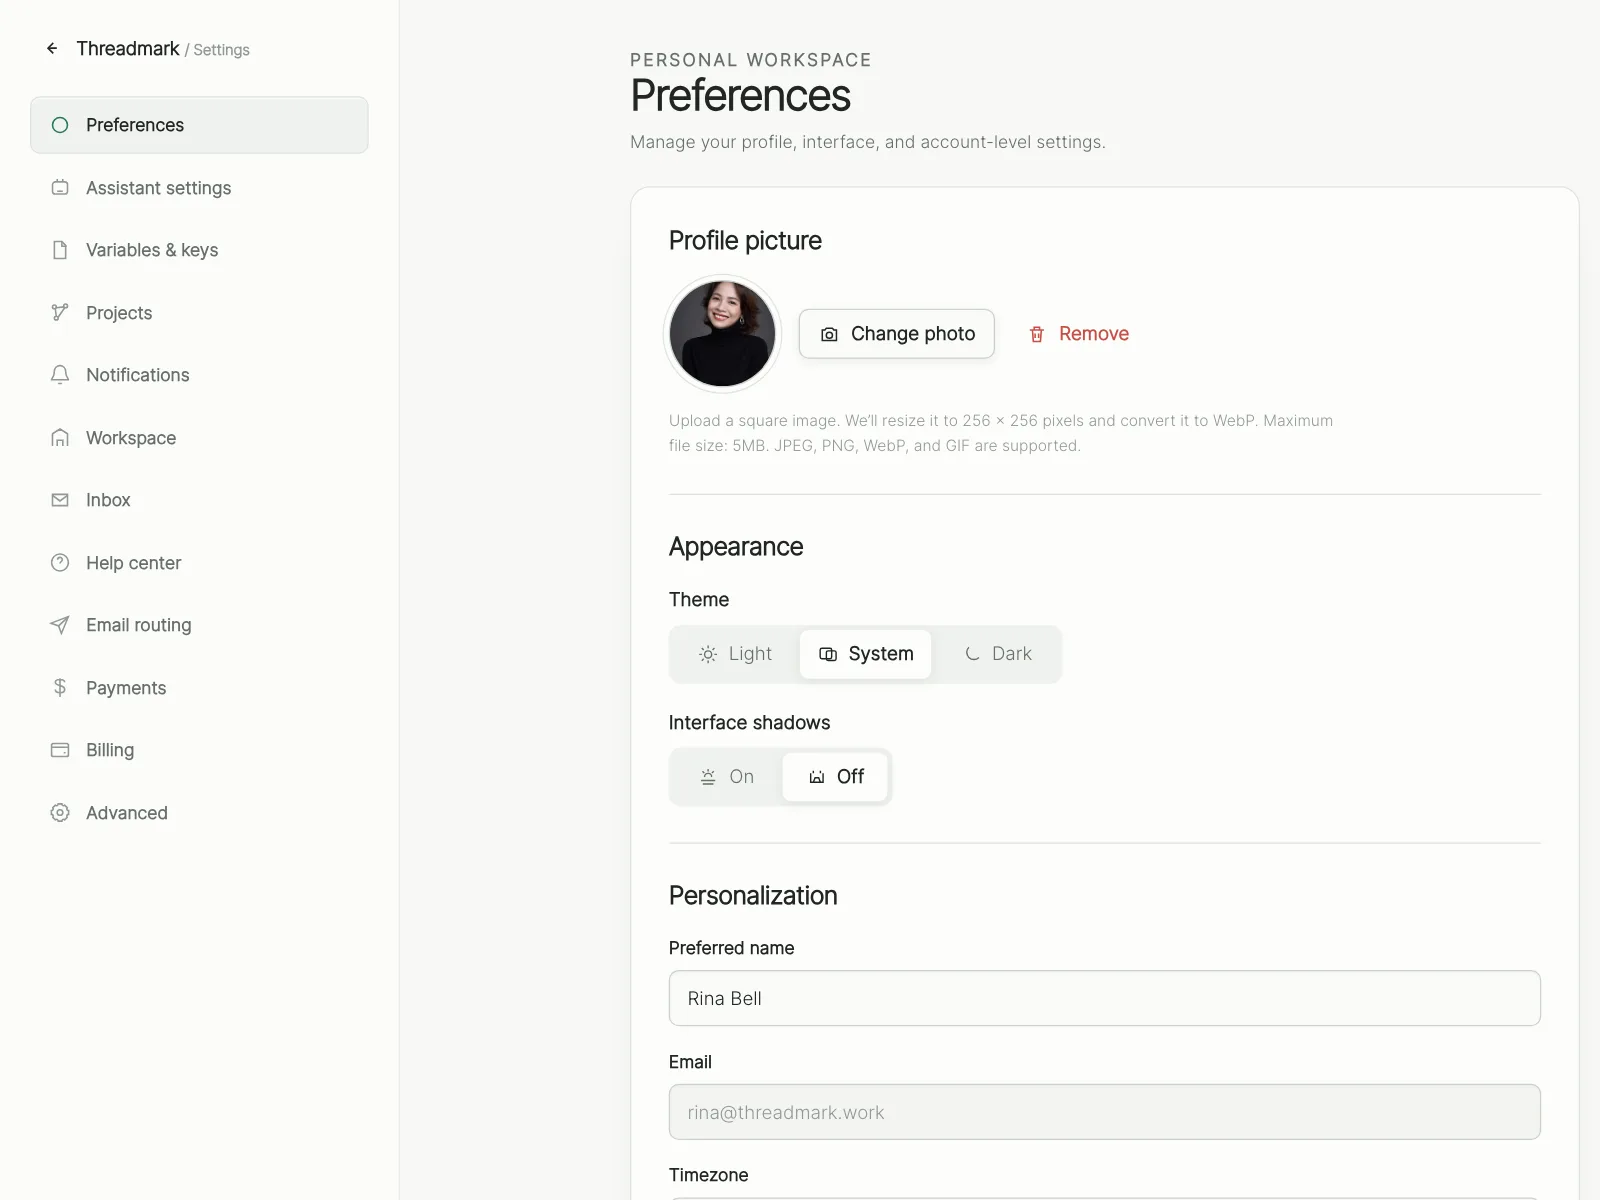Click the Payments dollar icon
The height and width of the screenshot is (1200, 1600).
click(x=60, y=687)
